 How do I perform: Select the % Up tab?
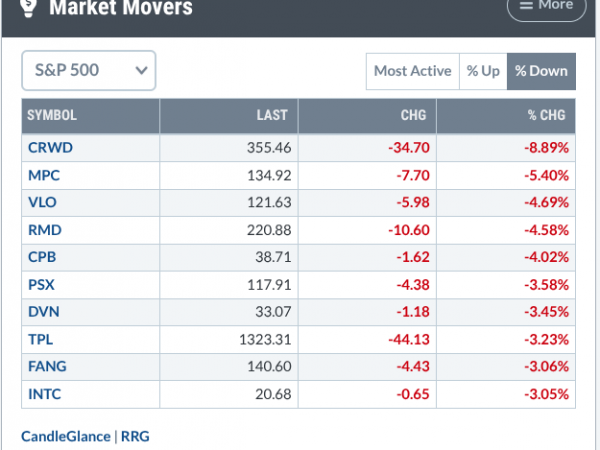[483, 71]
